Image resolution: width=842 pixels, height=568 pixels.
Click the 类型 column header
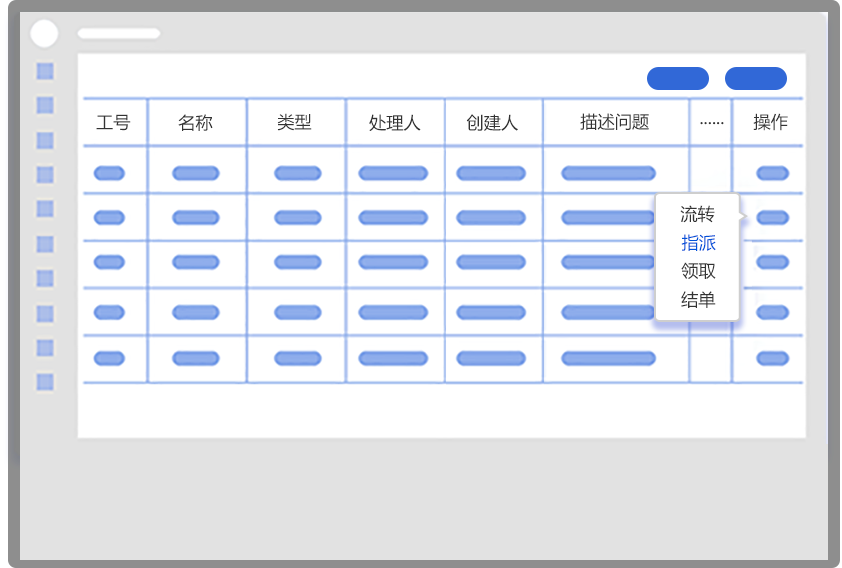[294, 122]
